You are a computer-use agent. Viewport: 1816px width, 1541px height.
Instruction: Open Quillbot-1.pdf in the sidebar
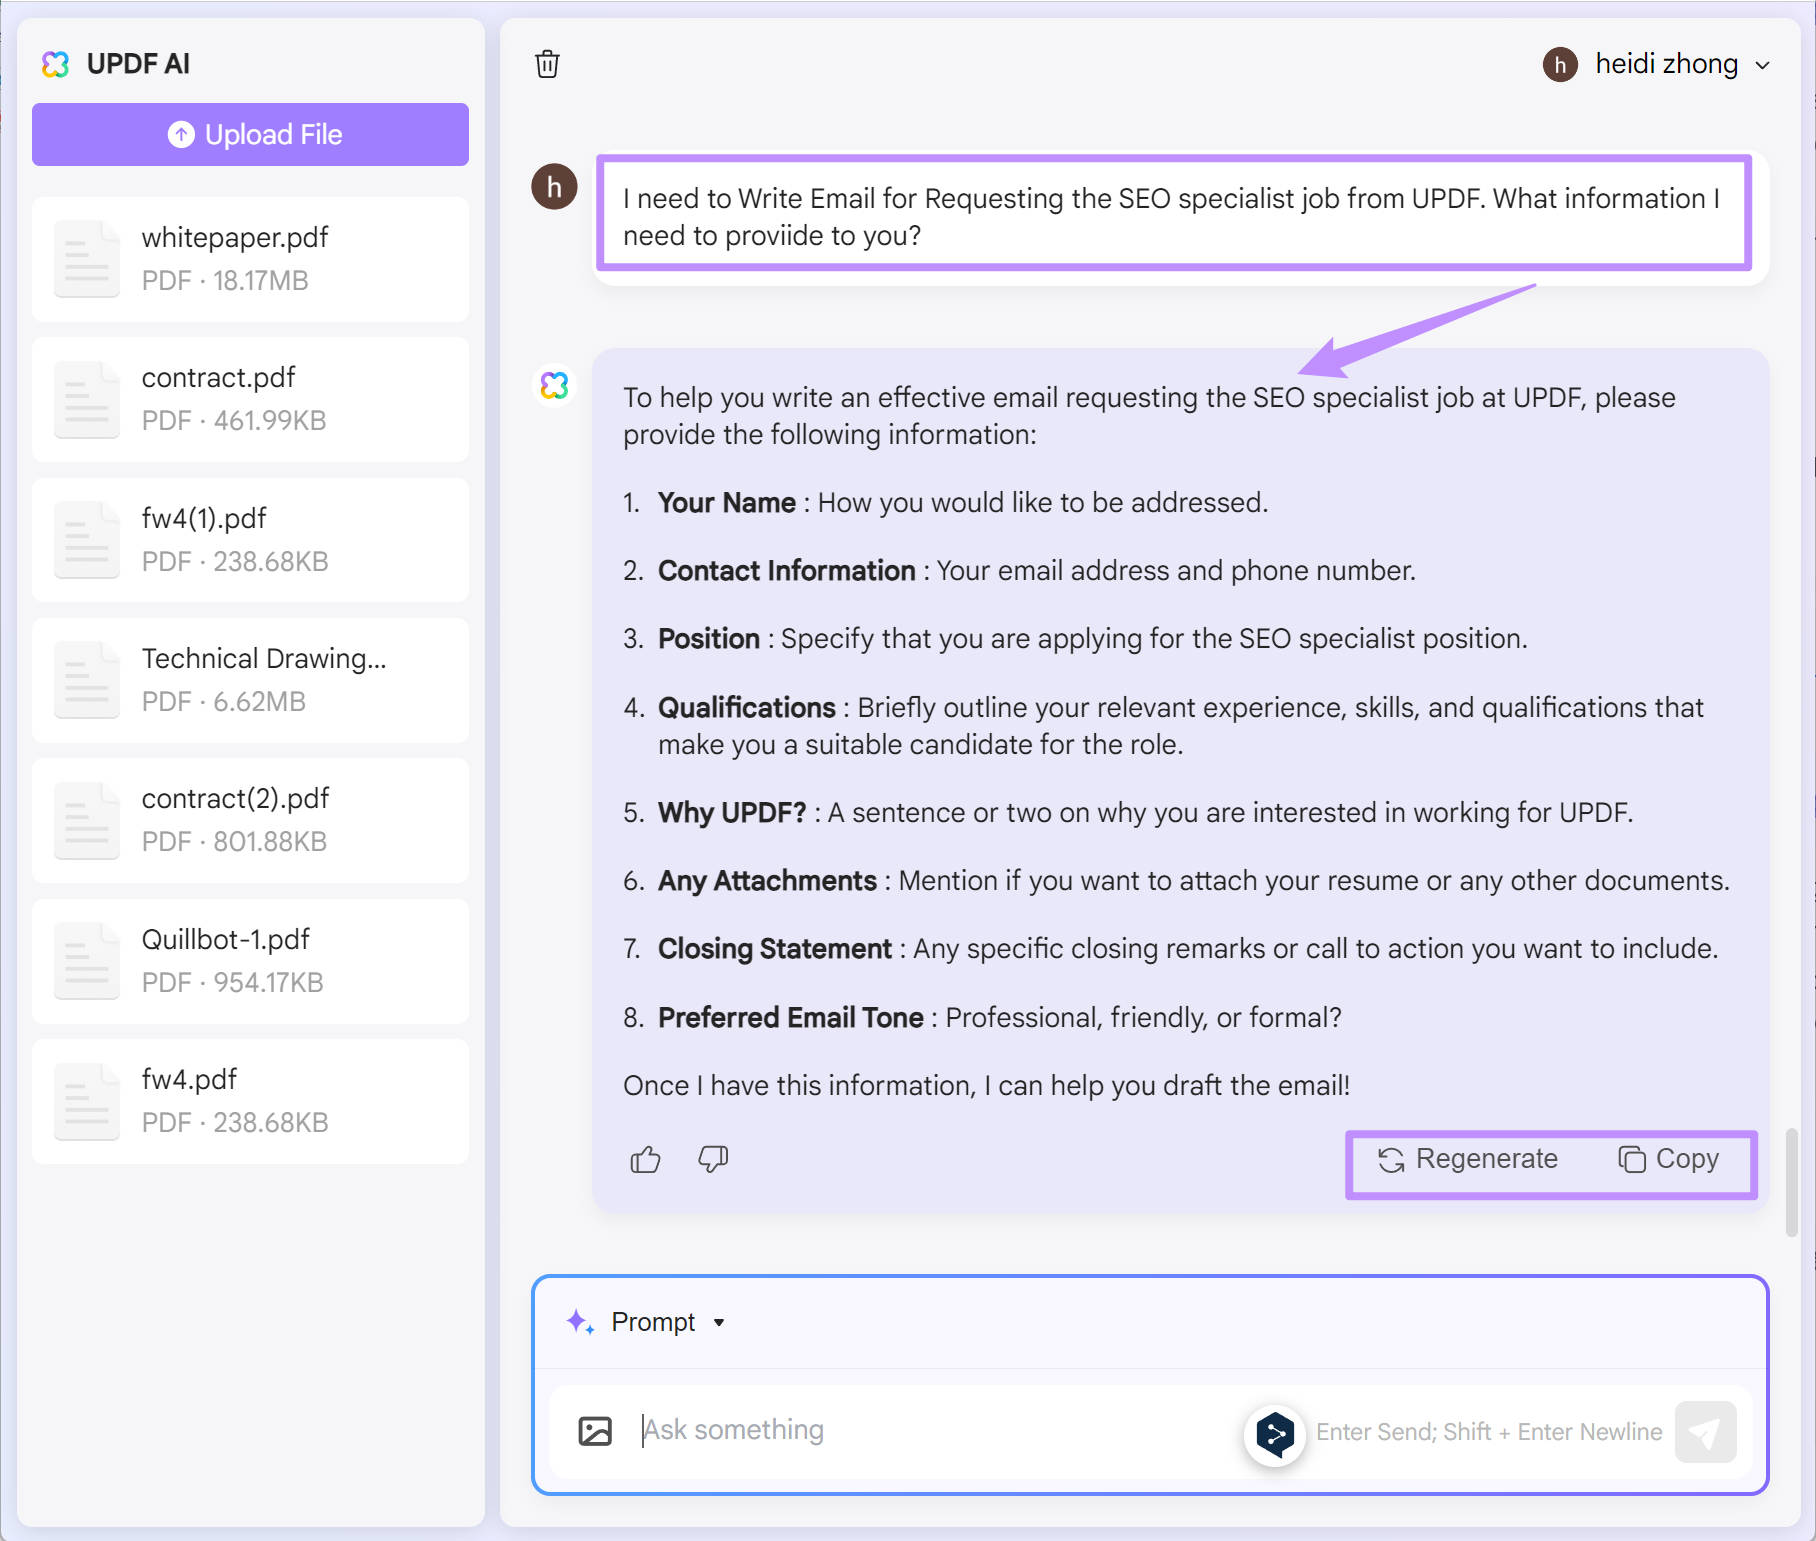(249, 960)
